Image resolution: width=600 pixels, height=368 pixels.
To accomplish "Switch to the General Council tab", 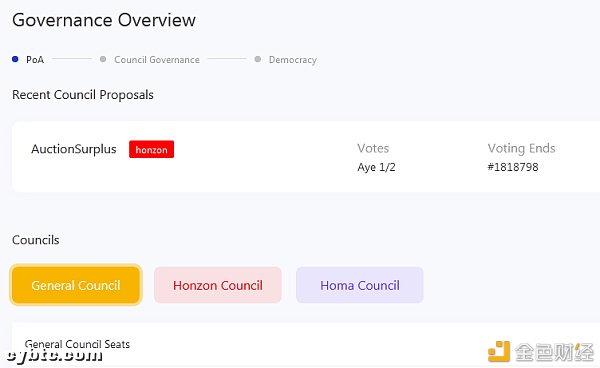I will [76, 285].
